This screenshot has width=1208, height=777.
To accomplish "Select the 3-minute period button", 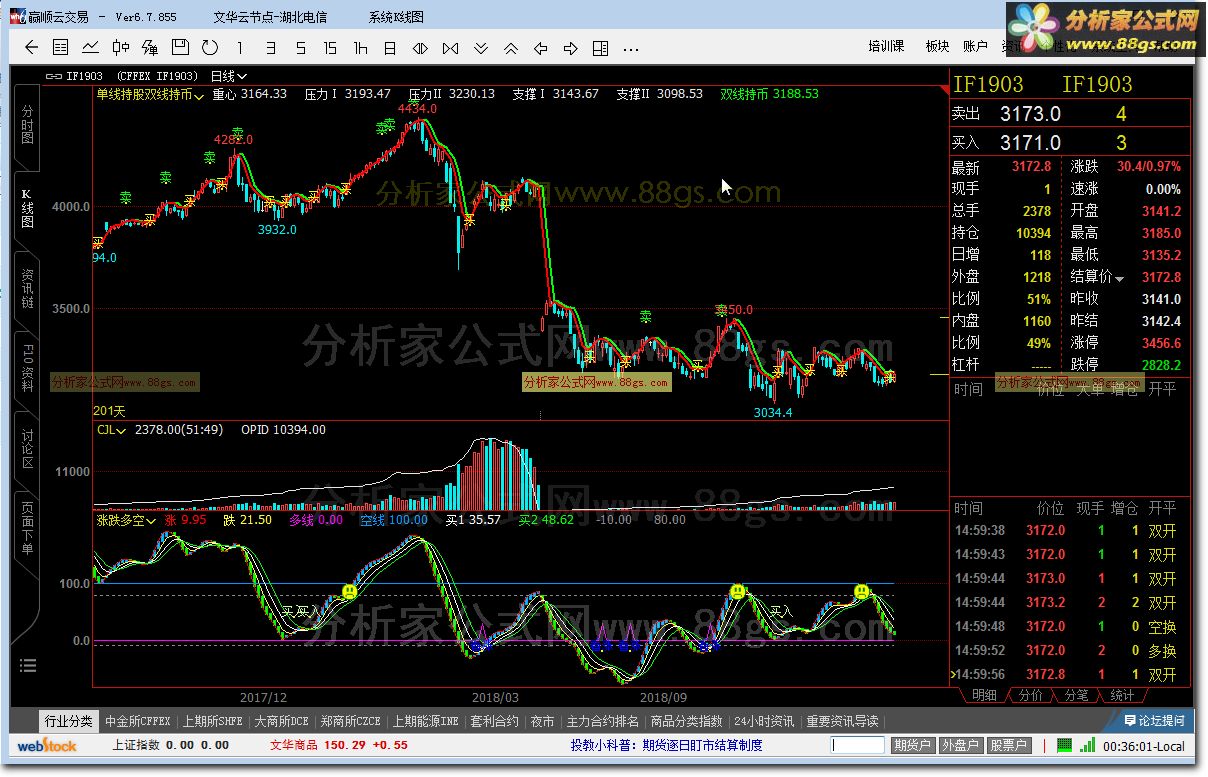I will (x=271, y=47).
